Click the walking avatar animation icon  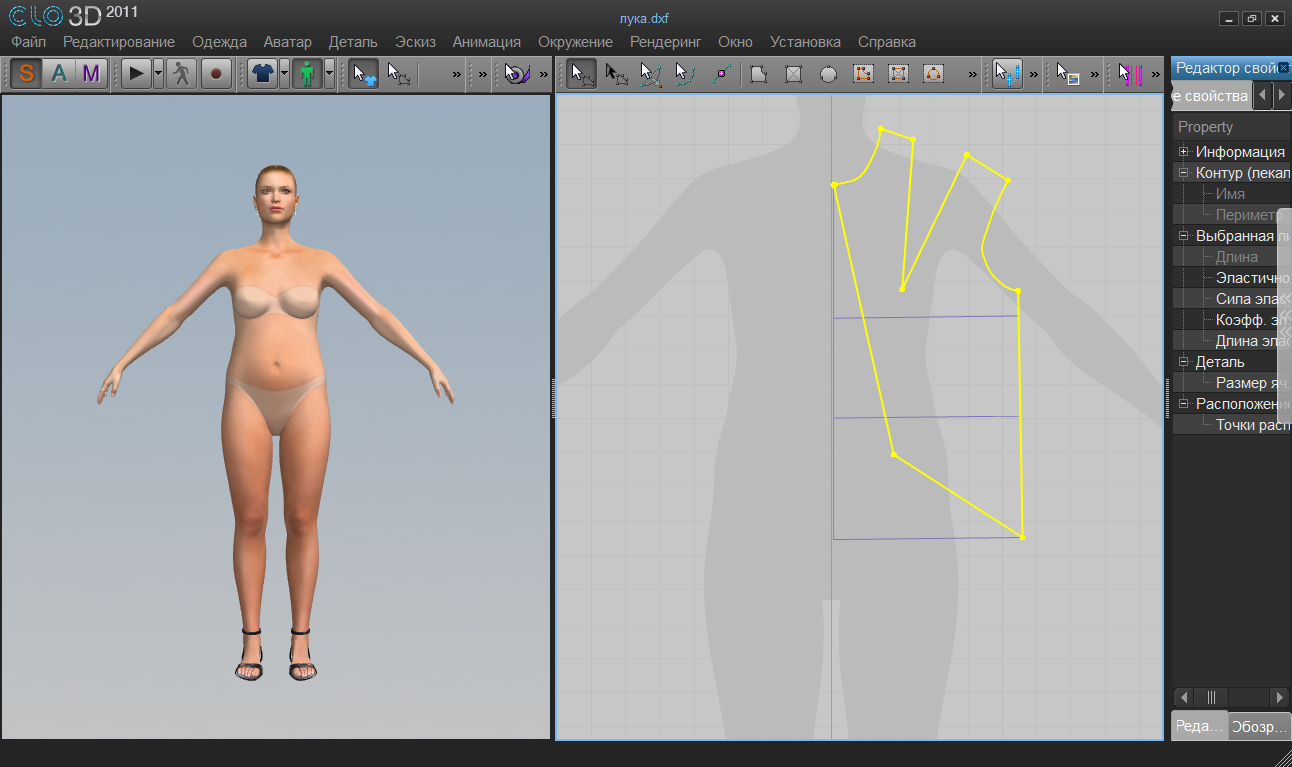pyautogui.click(x=181, y=74)
